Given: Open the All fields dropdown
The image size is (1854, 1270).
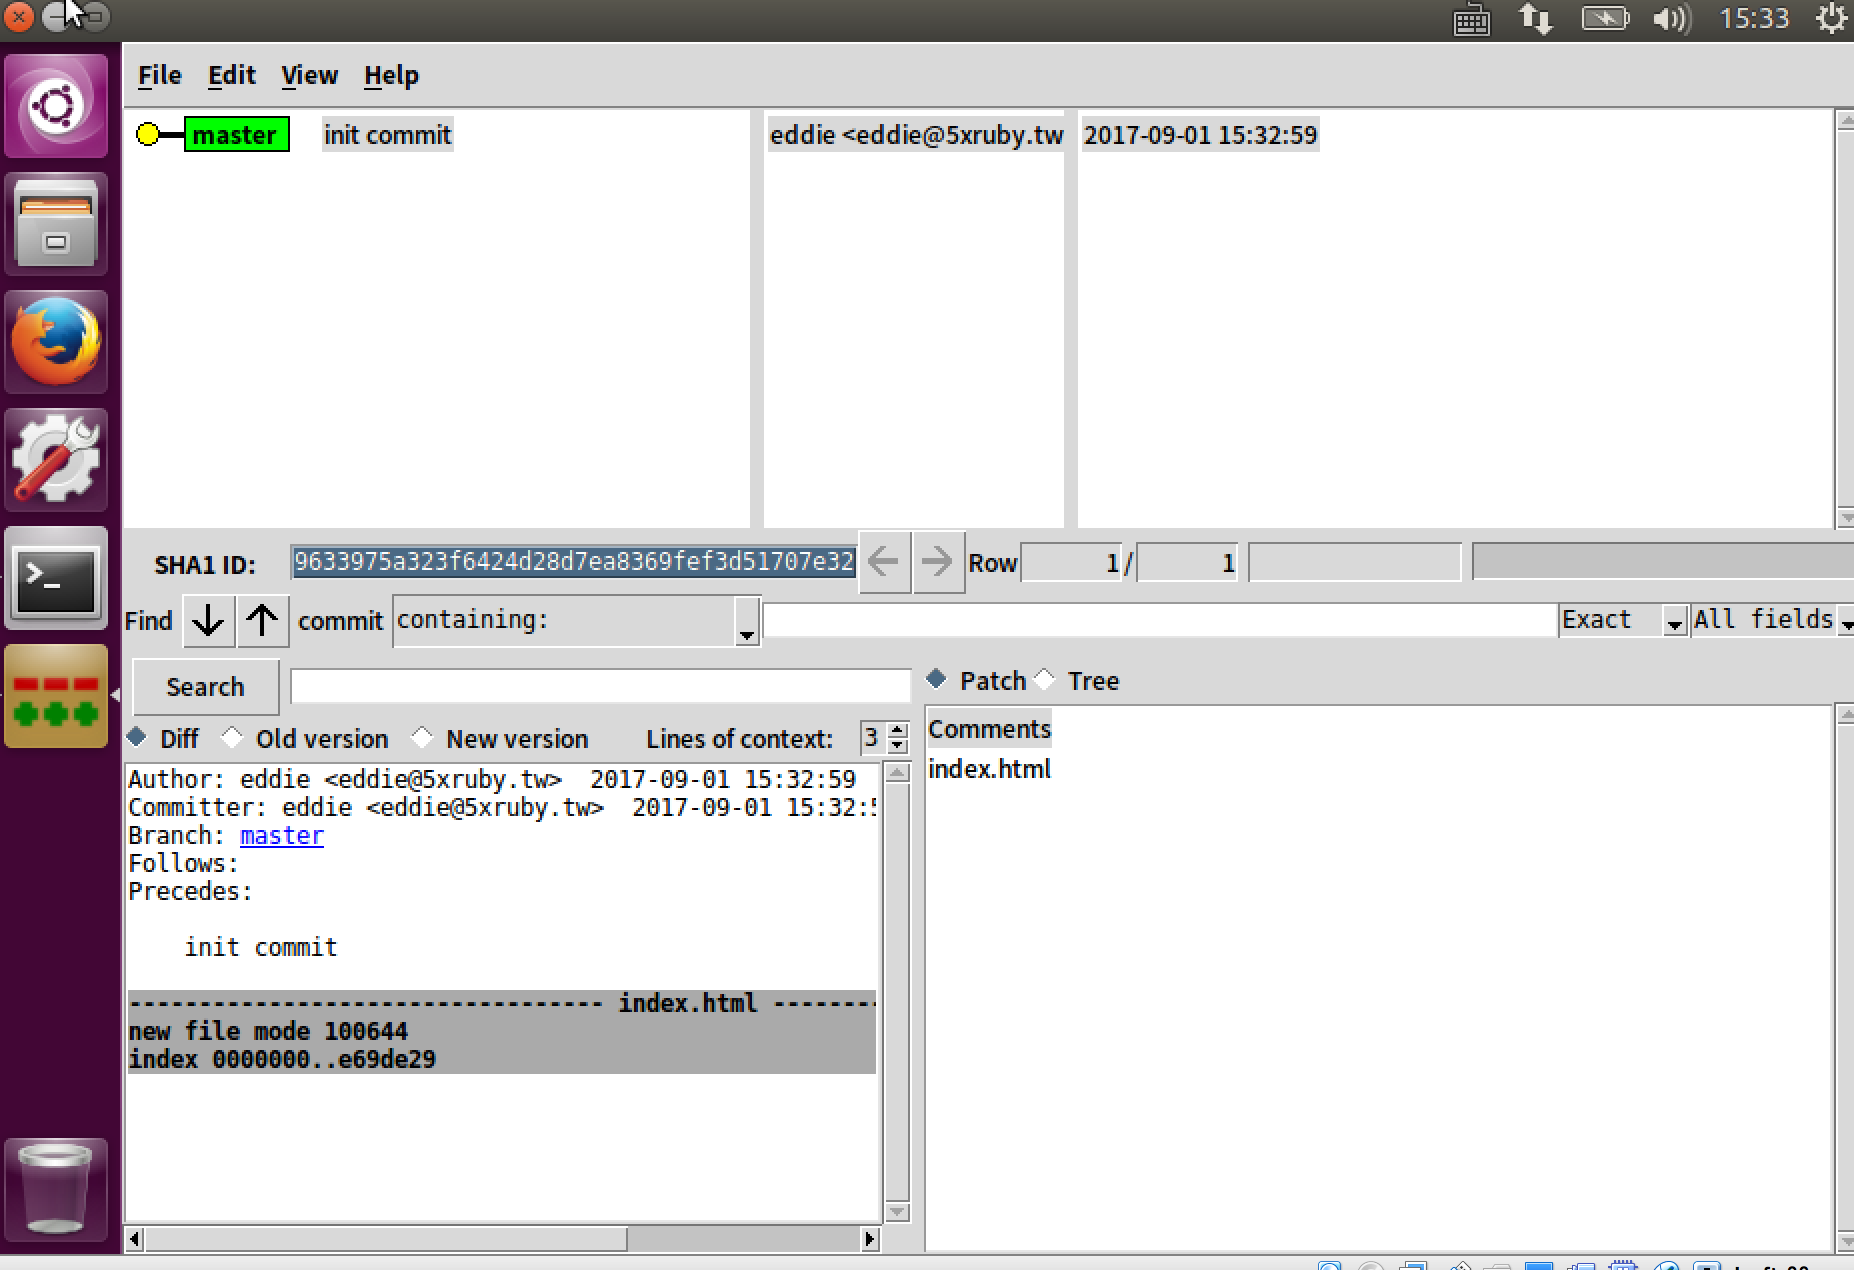Looking at the screenshot, I should 1845,621.
